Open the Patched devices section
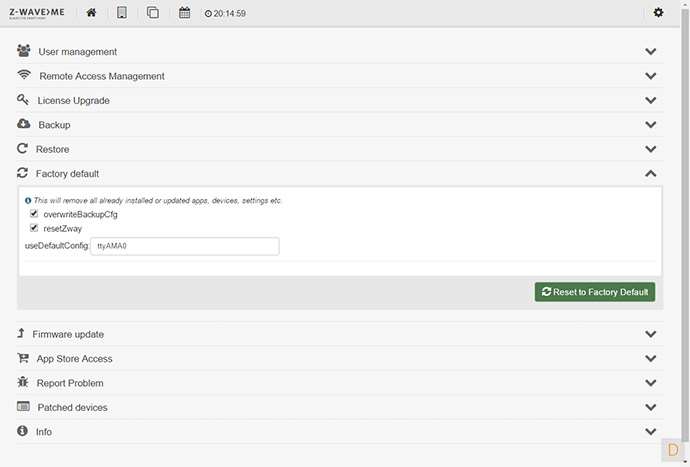690x467 pixels. 72,408
